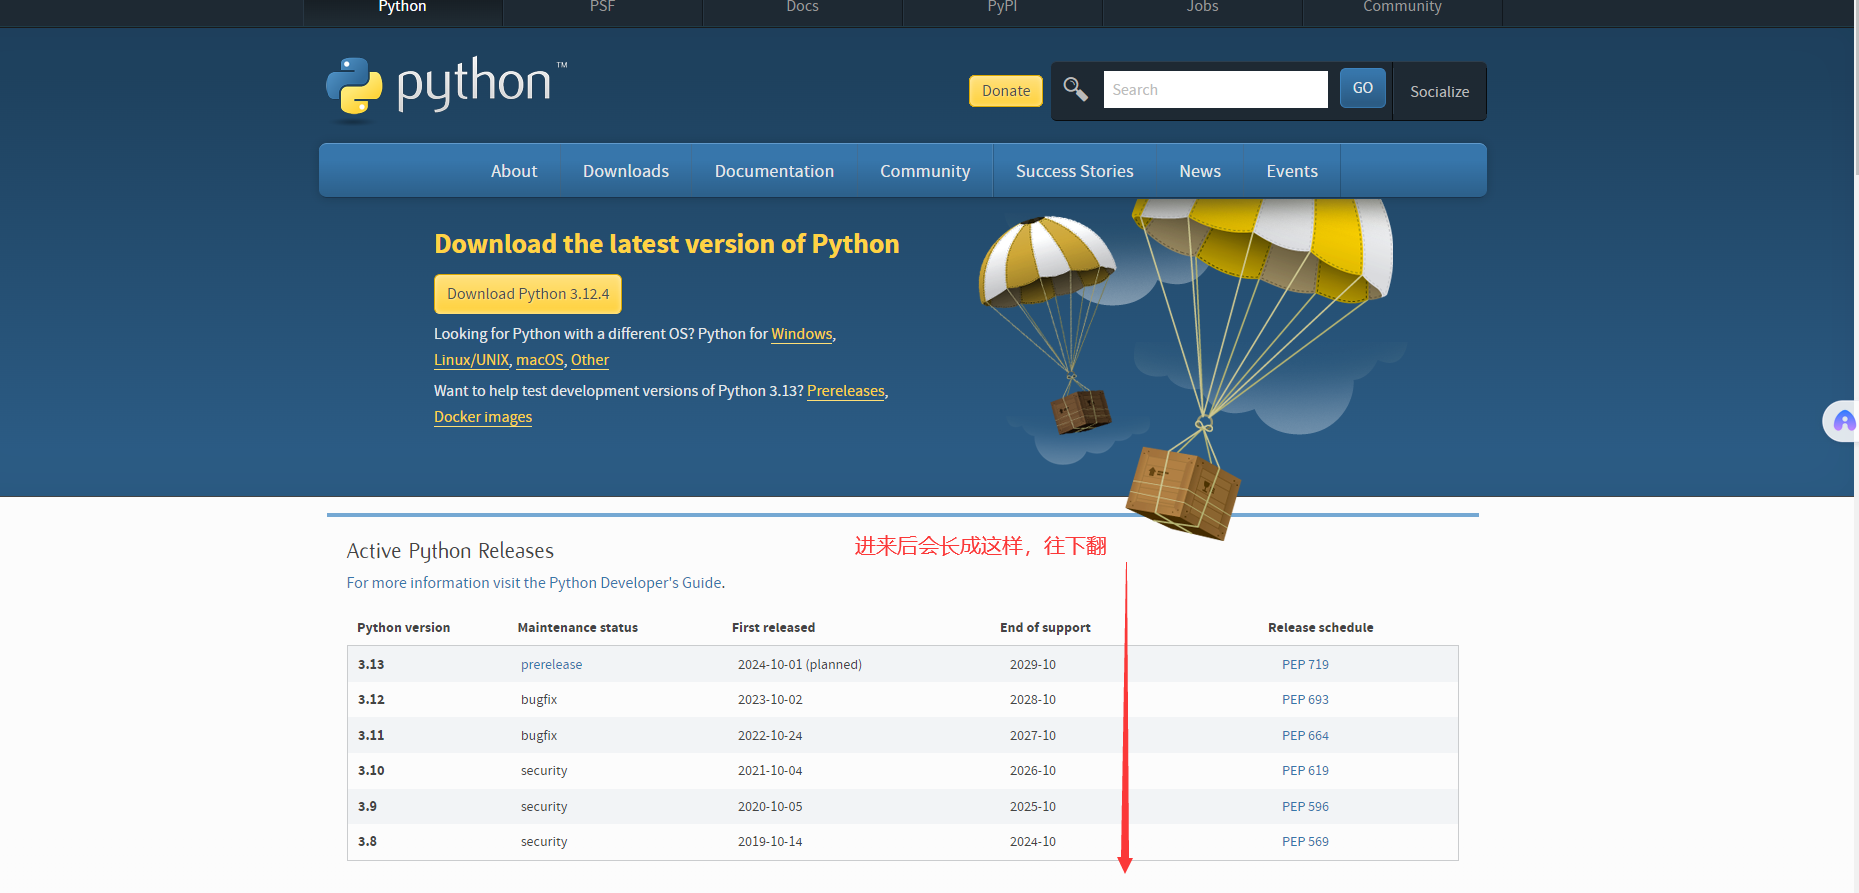The image size is (1859, 893).
Task: Open the Prereleases link
Action: pyautogui.click(x=846, y=391)
